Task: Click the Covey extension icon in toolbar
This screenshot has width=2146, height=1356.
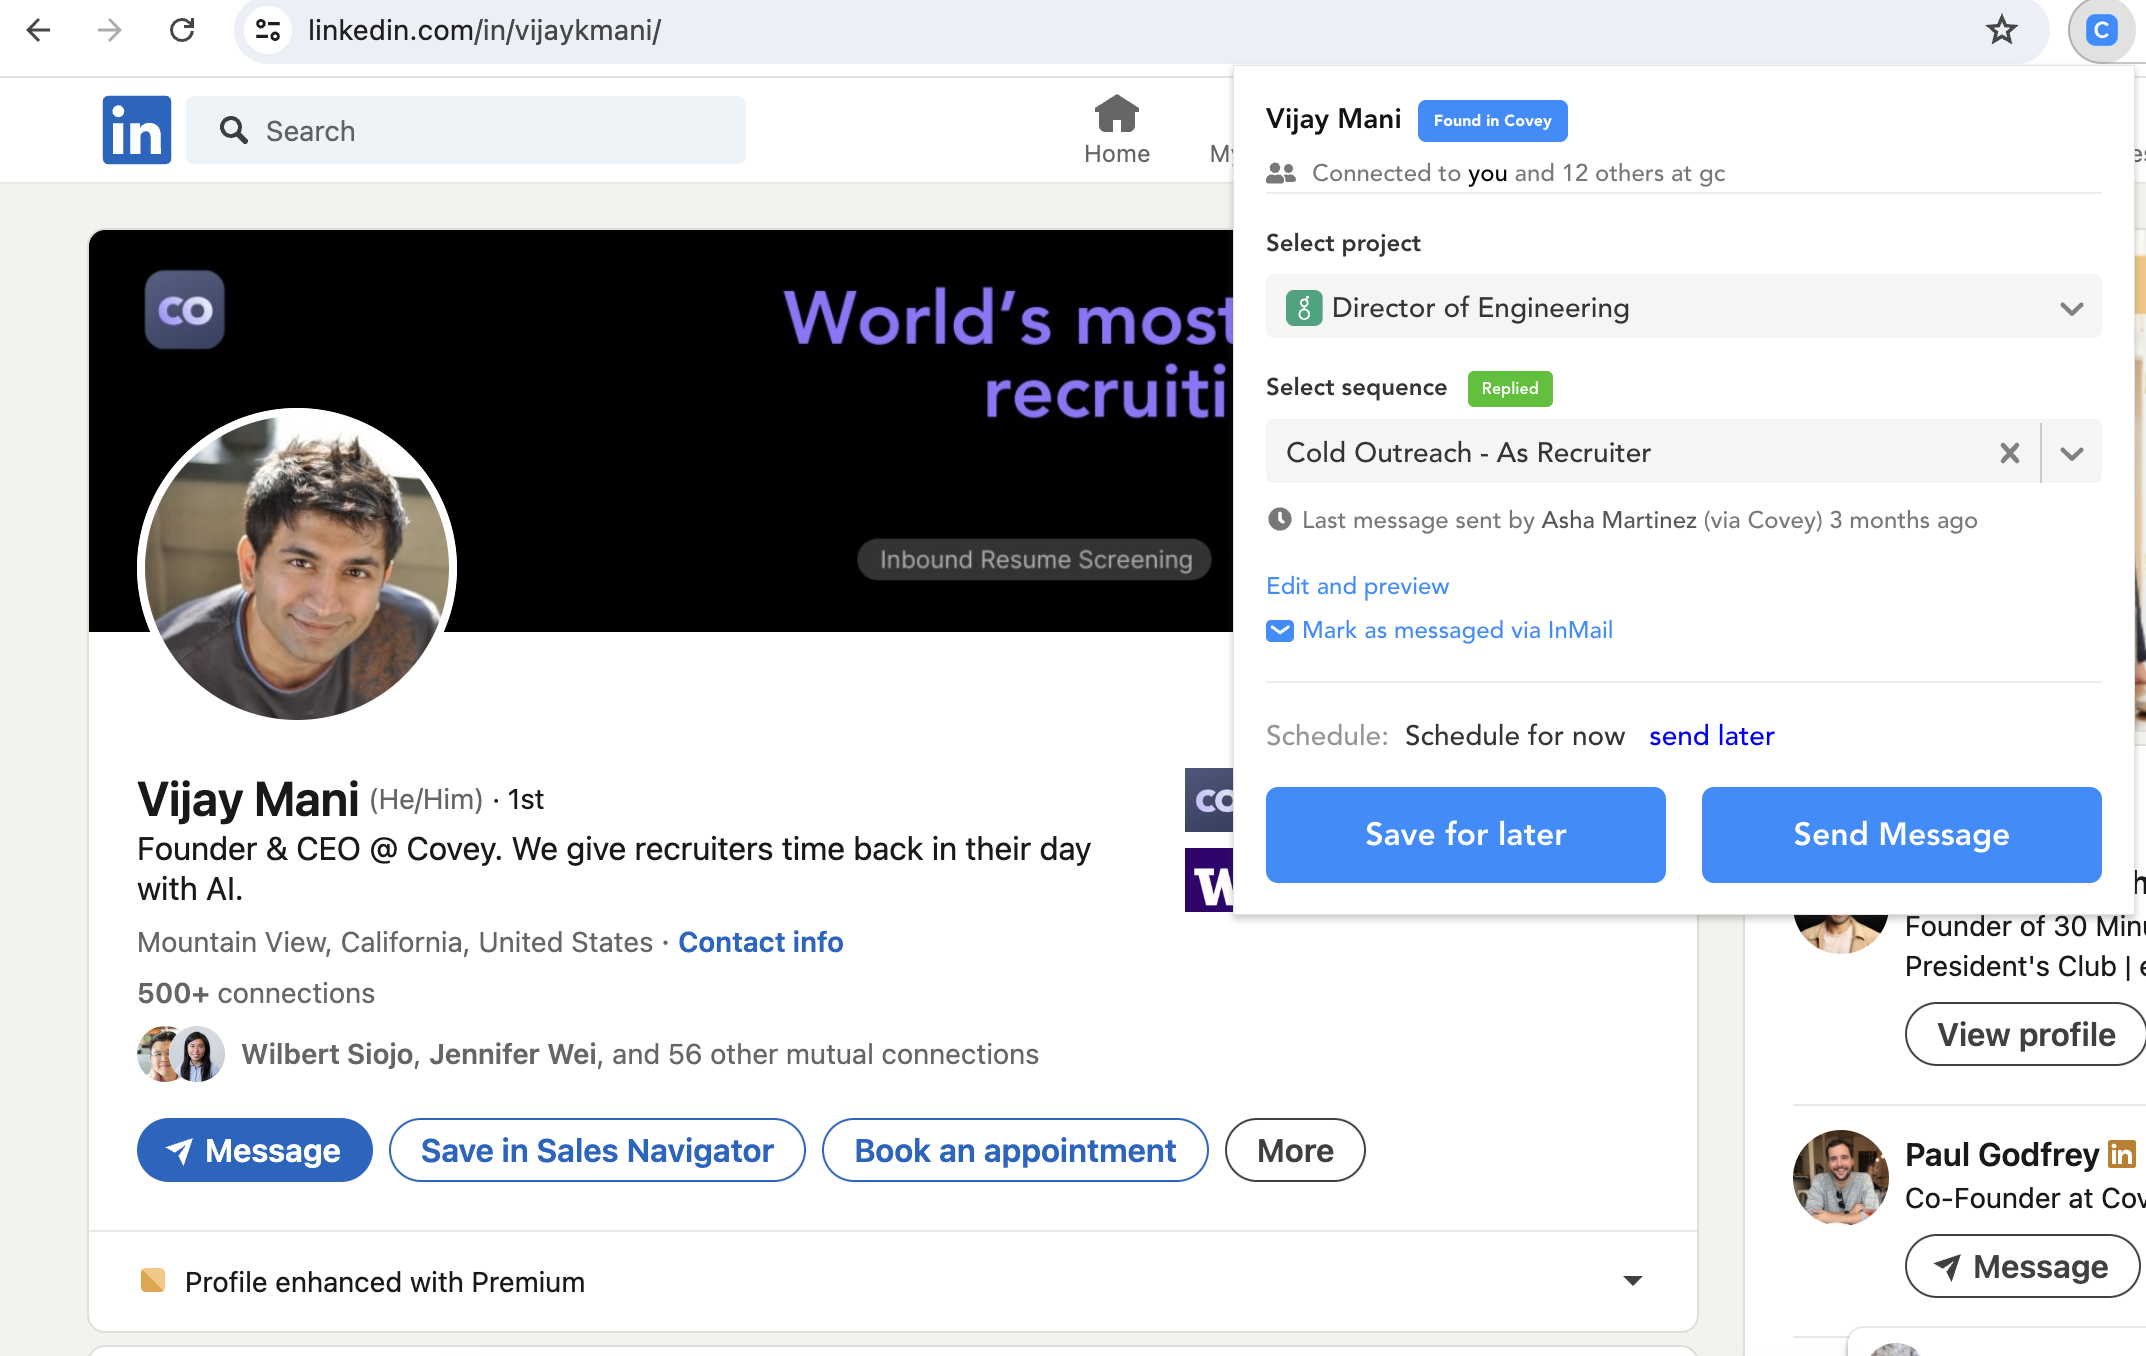Action: pyautogui.click(x=2101, y=31)
